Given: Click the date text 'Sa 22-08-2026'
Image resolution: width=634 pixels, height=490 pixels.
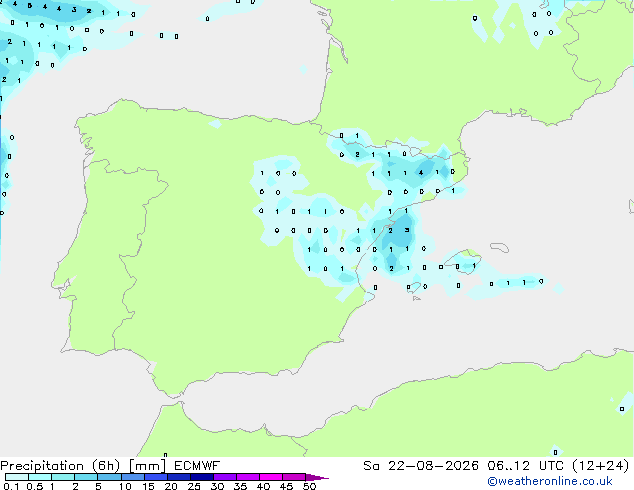Looking at the screenshot, I should coord(421,466).
